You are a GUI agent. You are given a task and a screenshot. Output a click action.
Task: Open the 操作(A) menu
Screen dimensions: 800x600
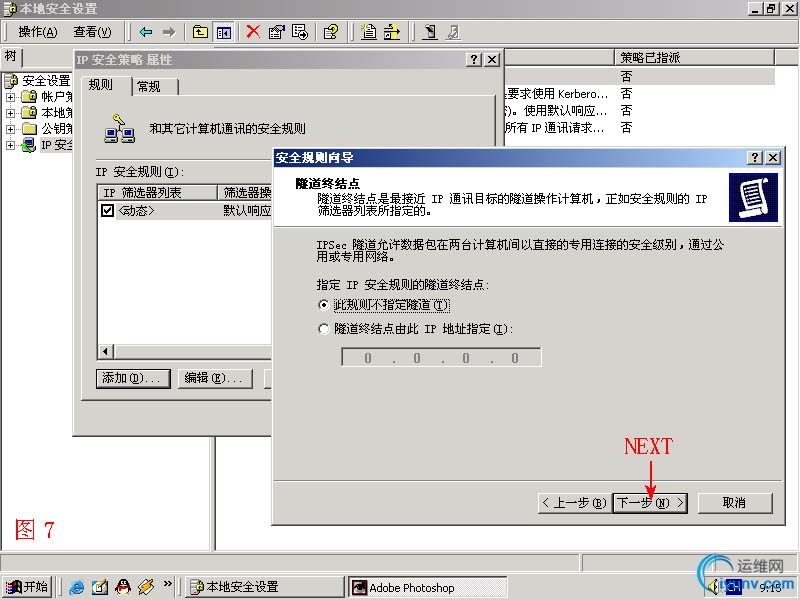(38, 32)
